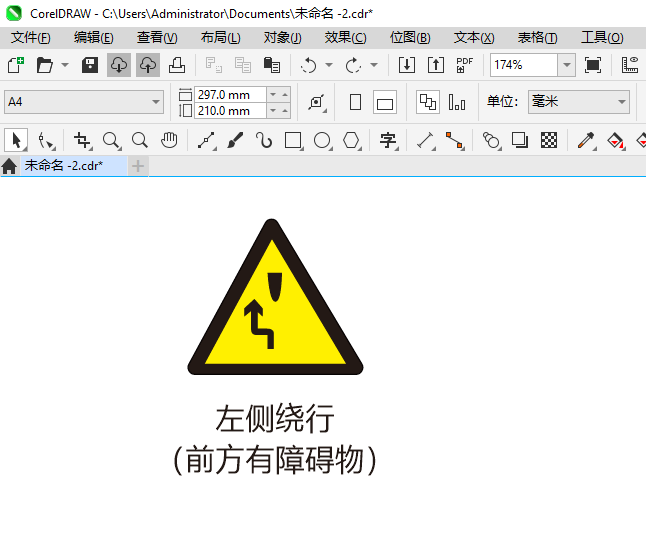Toggle apply layout to all pages
Image resolution: width=646 pixels, height=551 pixels.
point(428,102)
